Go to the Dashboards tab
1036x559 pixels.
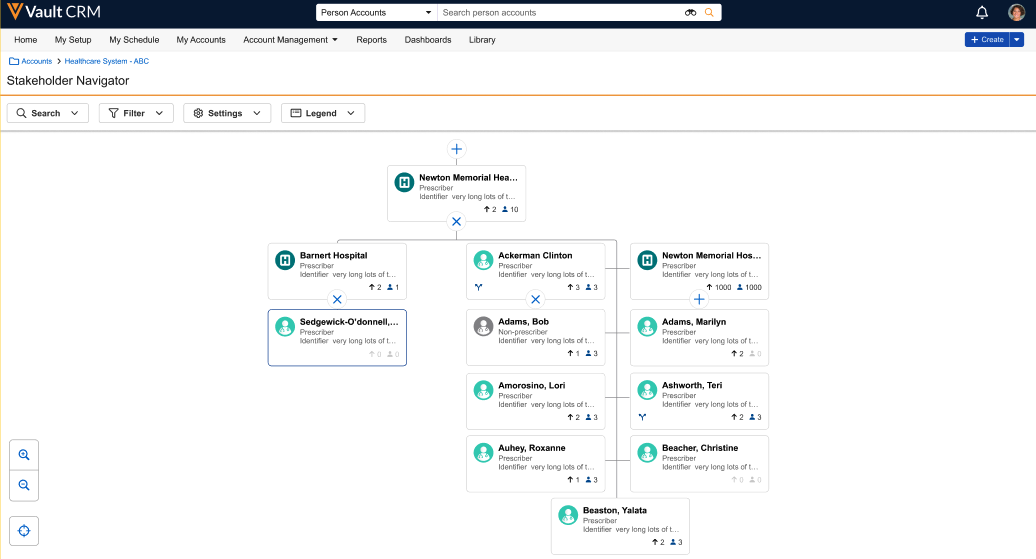pos(427,40)
